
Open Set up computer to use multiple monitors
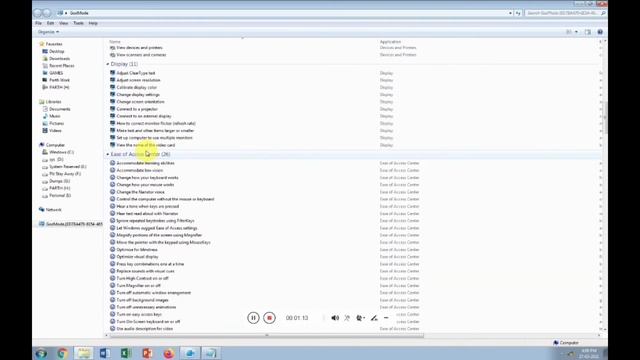click(154, 138)
